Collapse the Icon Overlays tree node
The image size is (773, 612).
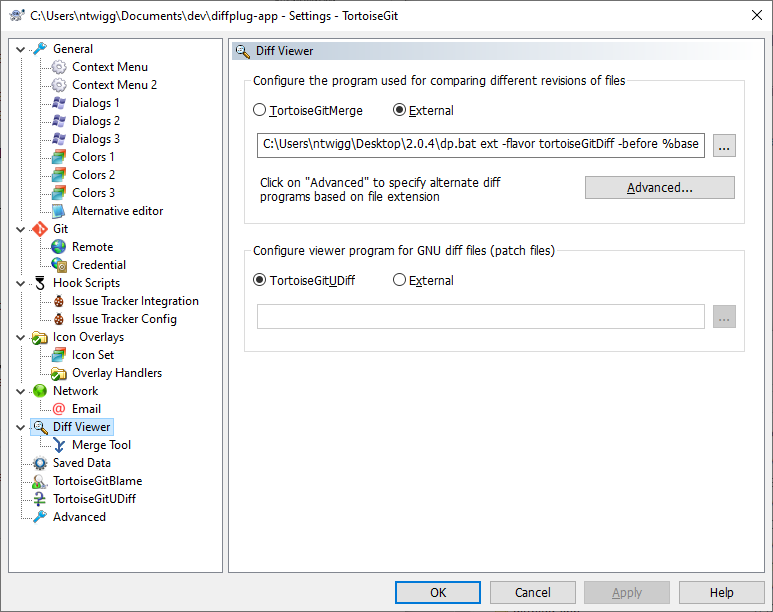pos(21,337)
